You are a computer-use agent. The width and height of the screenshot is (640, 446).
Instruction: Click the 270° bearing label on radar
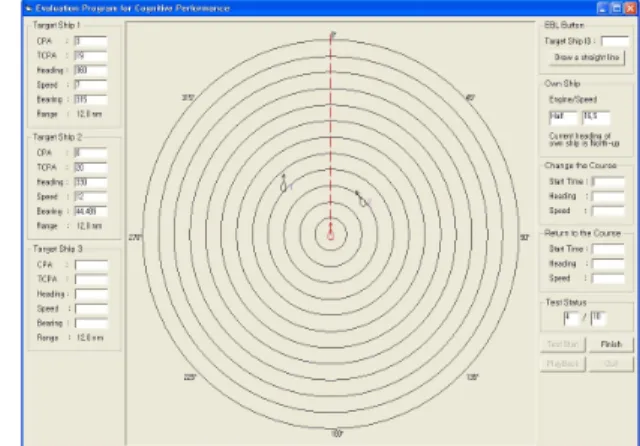point(135,237)
